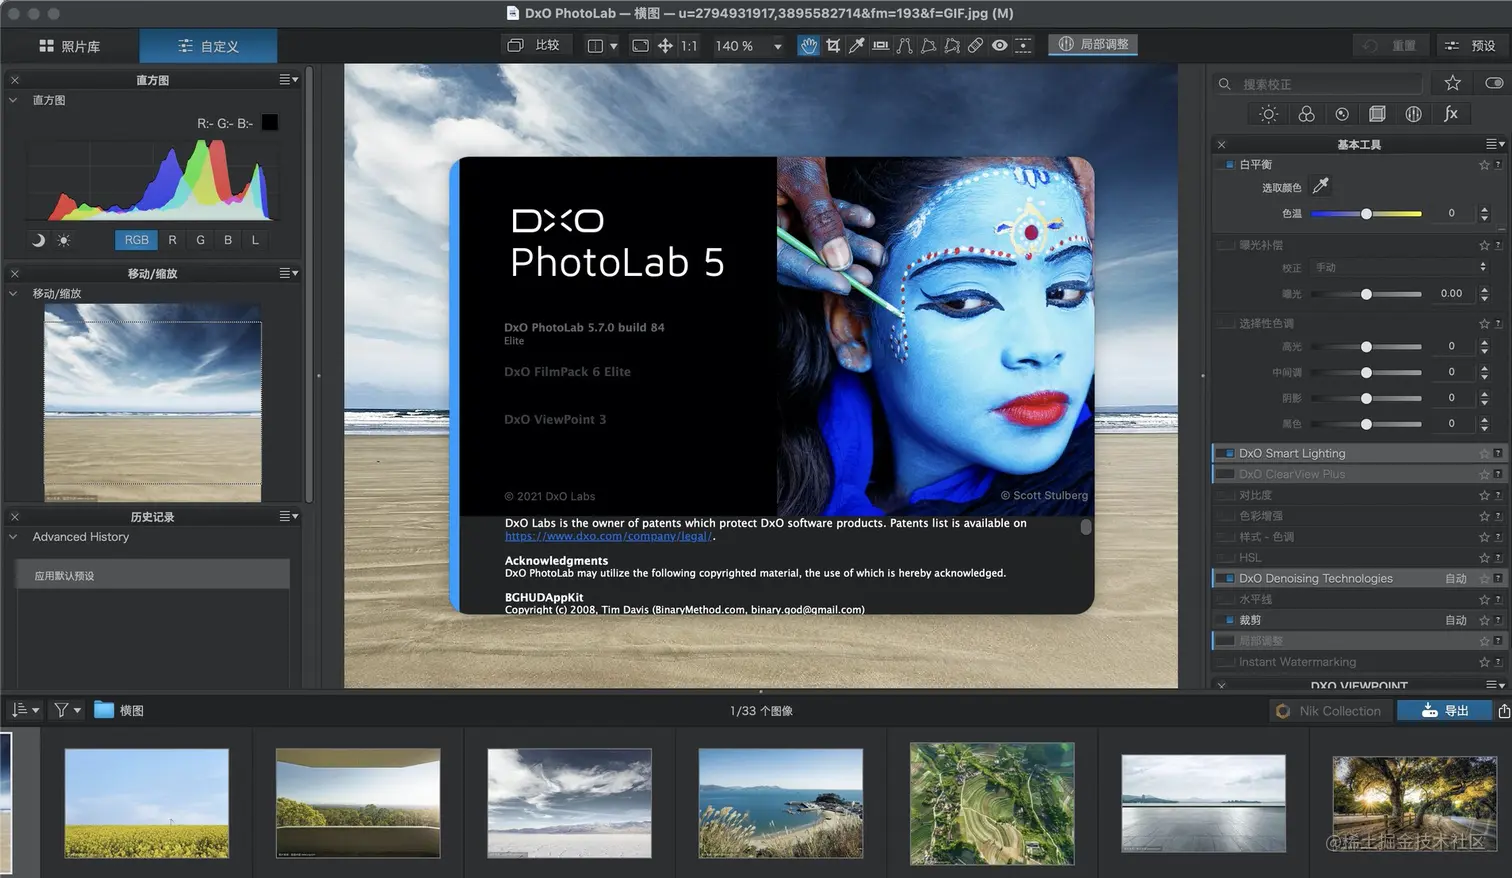The width and height of the screenshot is (1512, 878).
Task: Enable Instant Watermarking switch
Action: pos(1227,662)
